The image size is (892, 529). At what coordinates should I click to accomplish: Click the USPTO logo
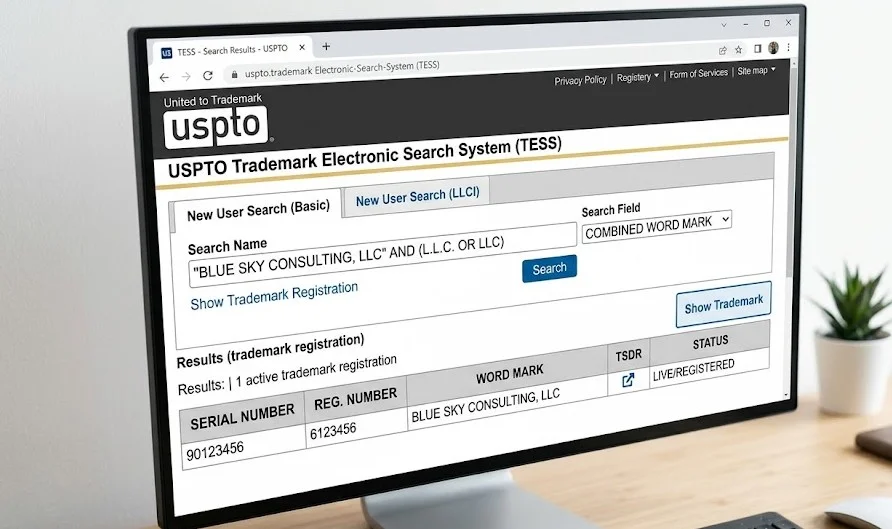tap(216, 127)
